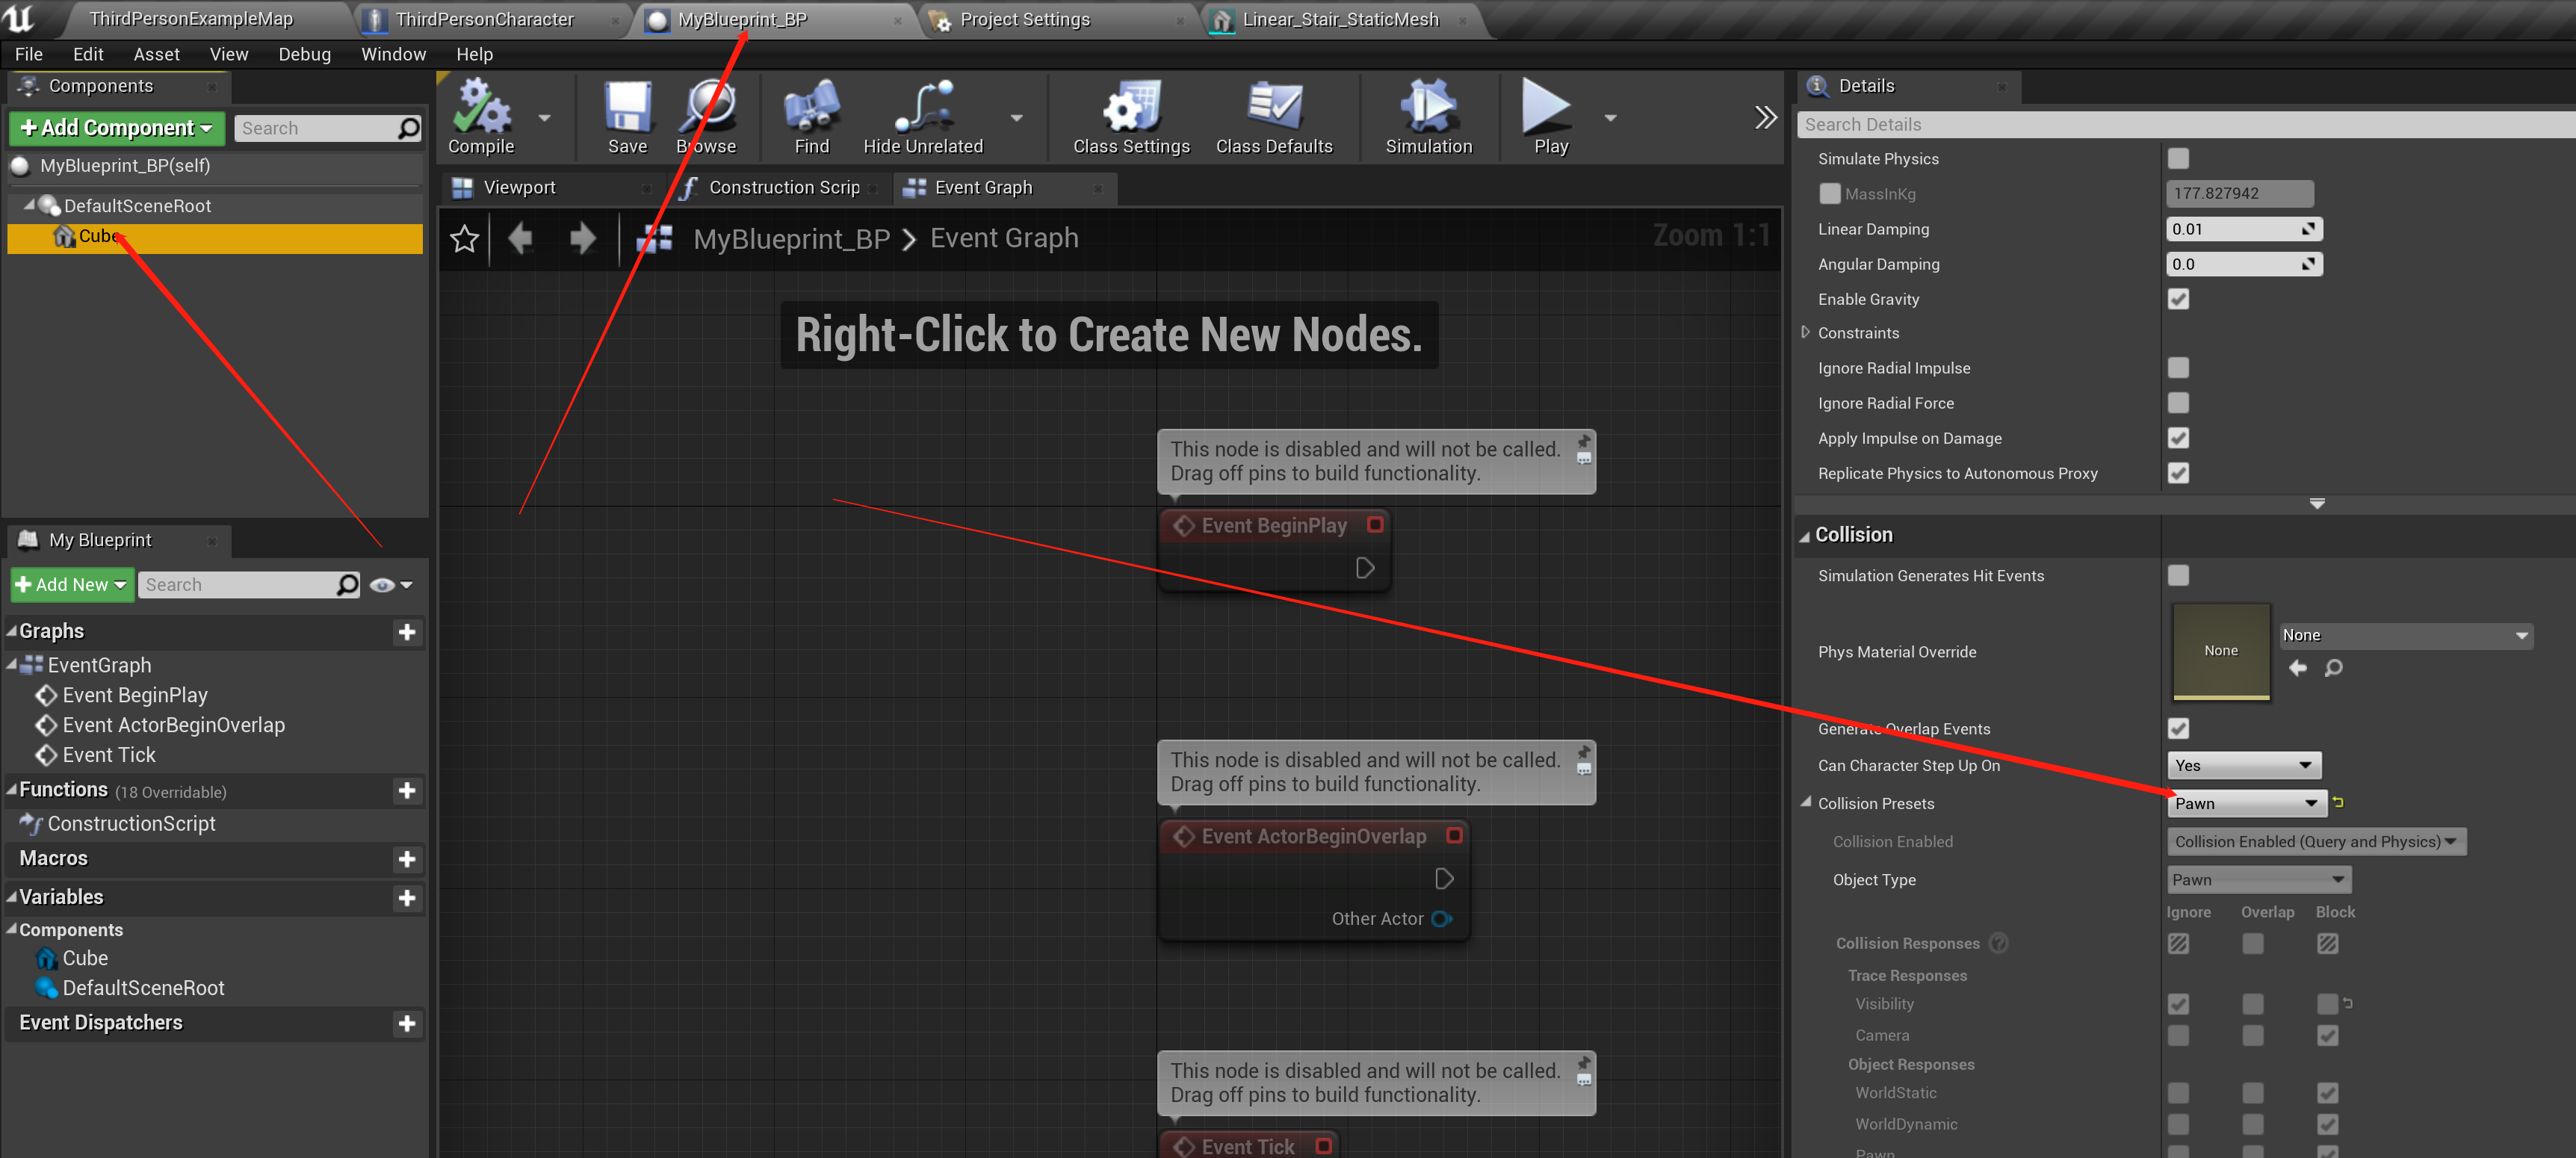Open Compile options dropdown arrow

(x=545, y=118)
